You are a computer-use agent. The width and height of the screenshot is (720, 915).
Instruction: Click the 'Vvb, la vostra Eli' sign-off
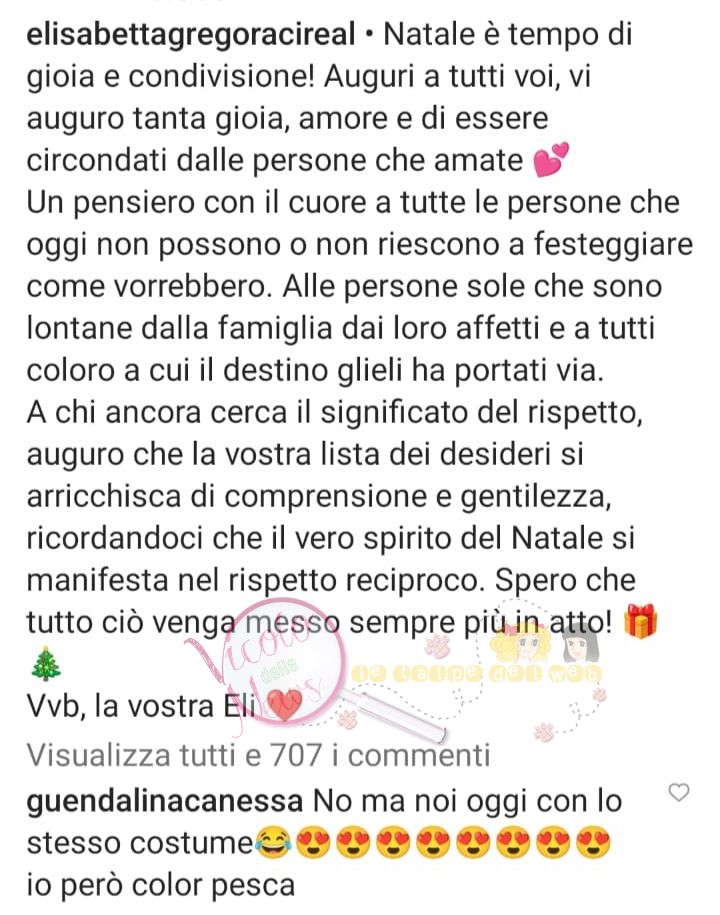(x=142, y=706)
